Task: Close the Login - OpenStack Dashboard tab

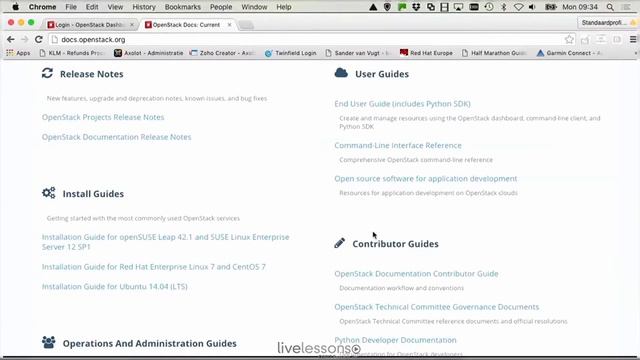Action: point(132,25)
